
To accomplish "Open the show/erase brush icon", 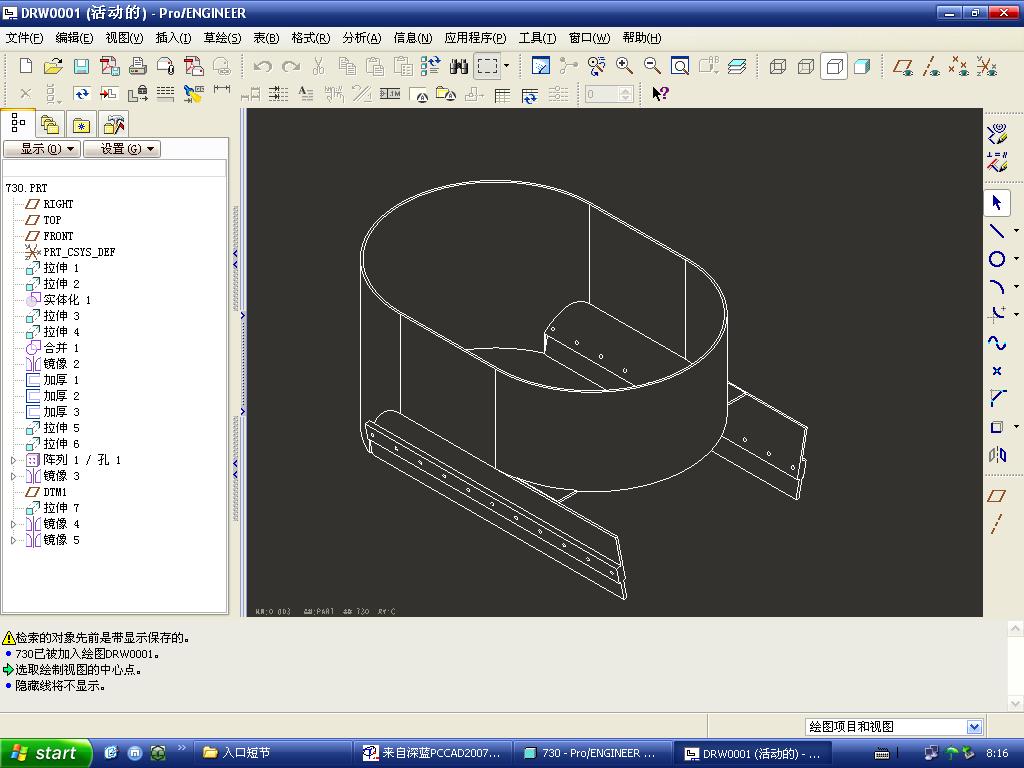I will (193, 94).
